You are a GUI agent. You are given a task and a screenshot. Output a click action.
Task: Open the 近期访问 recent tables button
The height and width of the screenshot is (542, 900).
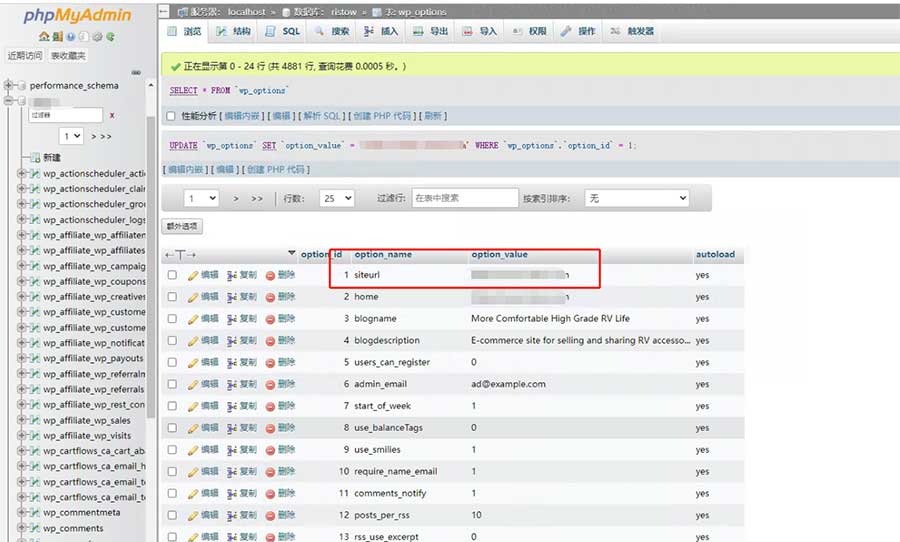coord(25,56)
